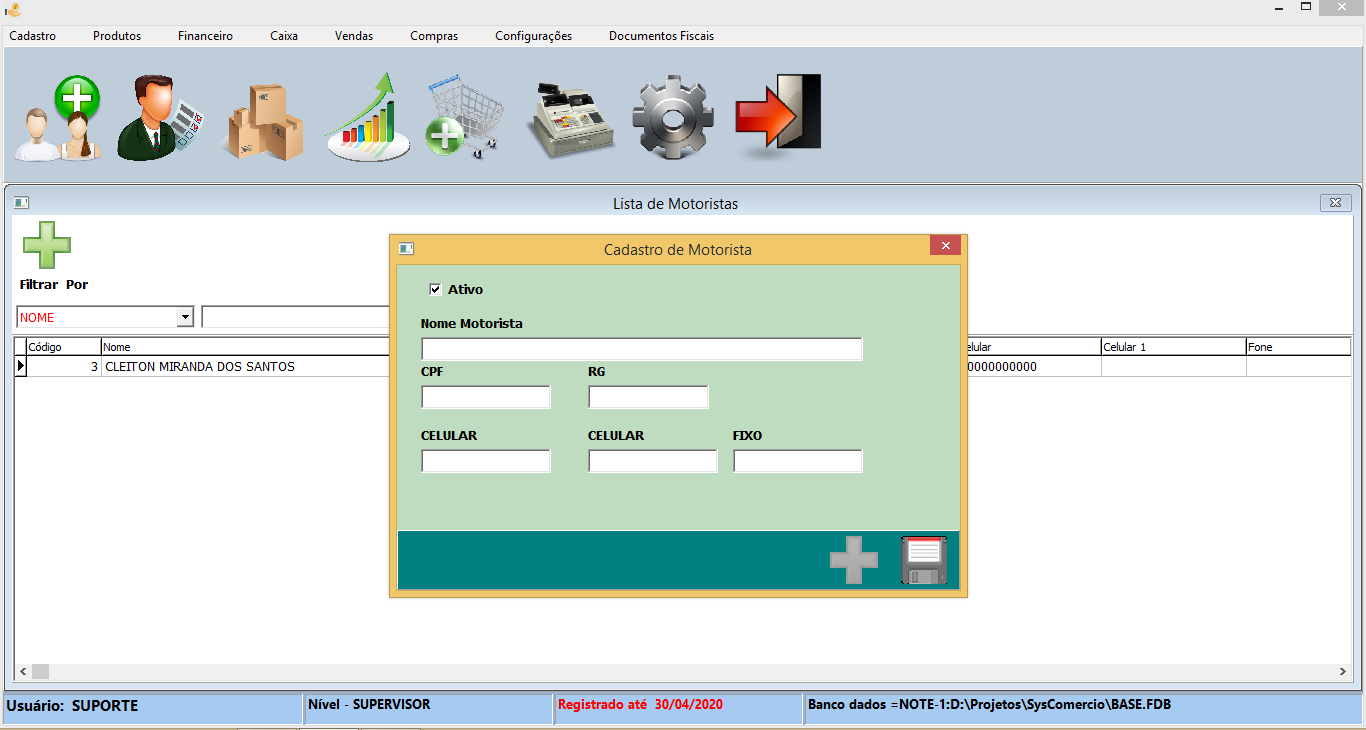
Task: Click the Nome Motorista text field
Action: (641, 349)
